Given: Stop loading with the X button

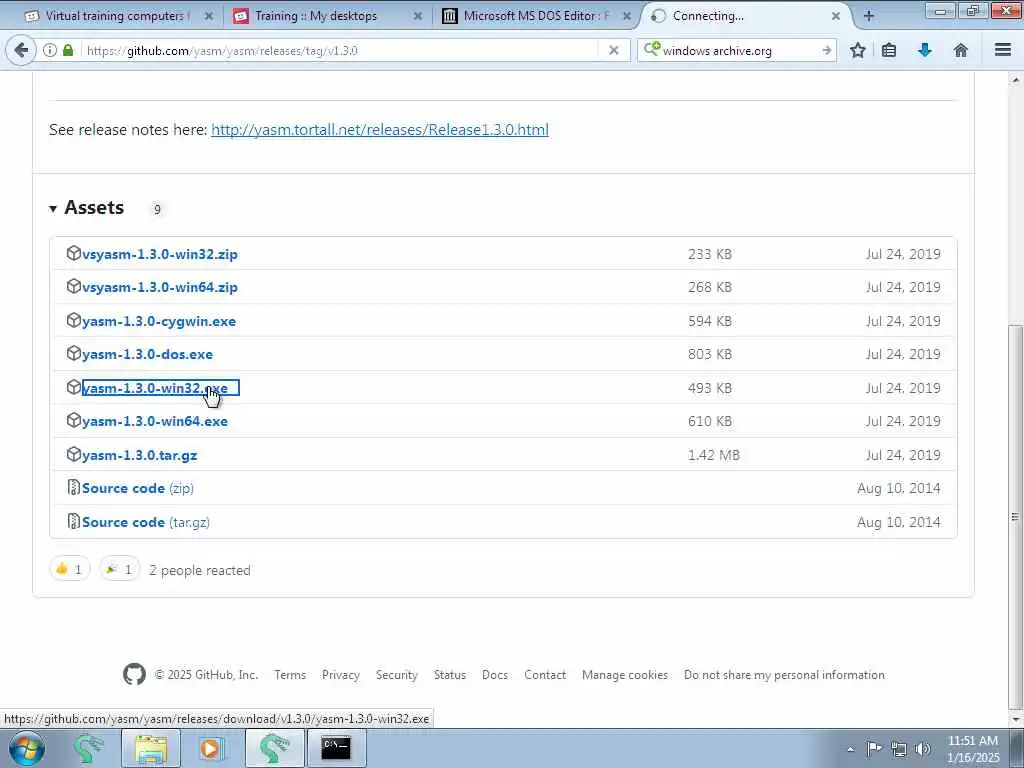Looking at the screenshot, I should 613,50.
